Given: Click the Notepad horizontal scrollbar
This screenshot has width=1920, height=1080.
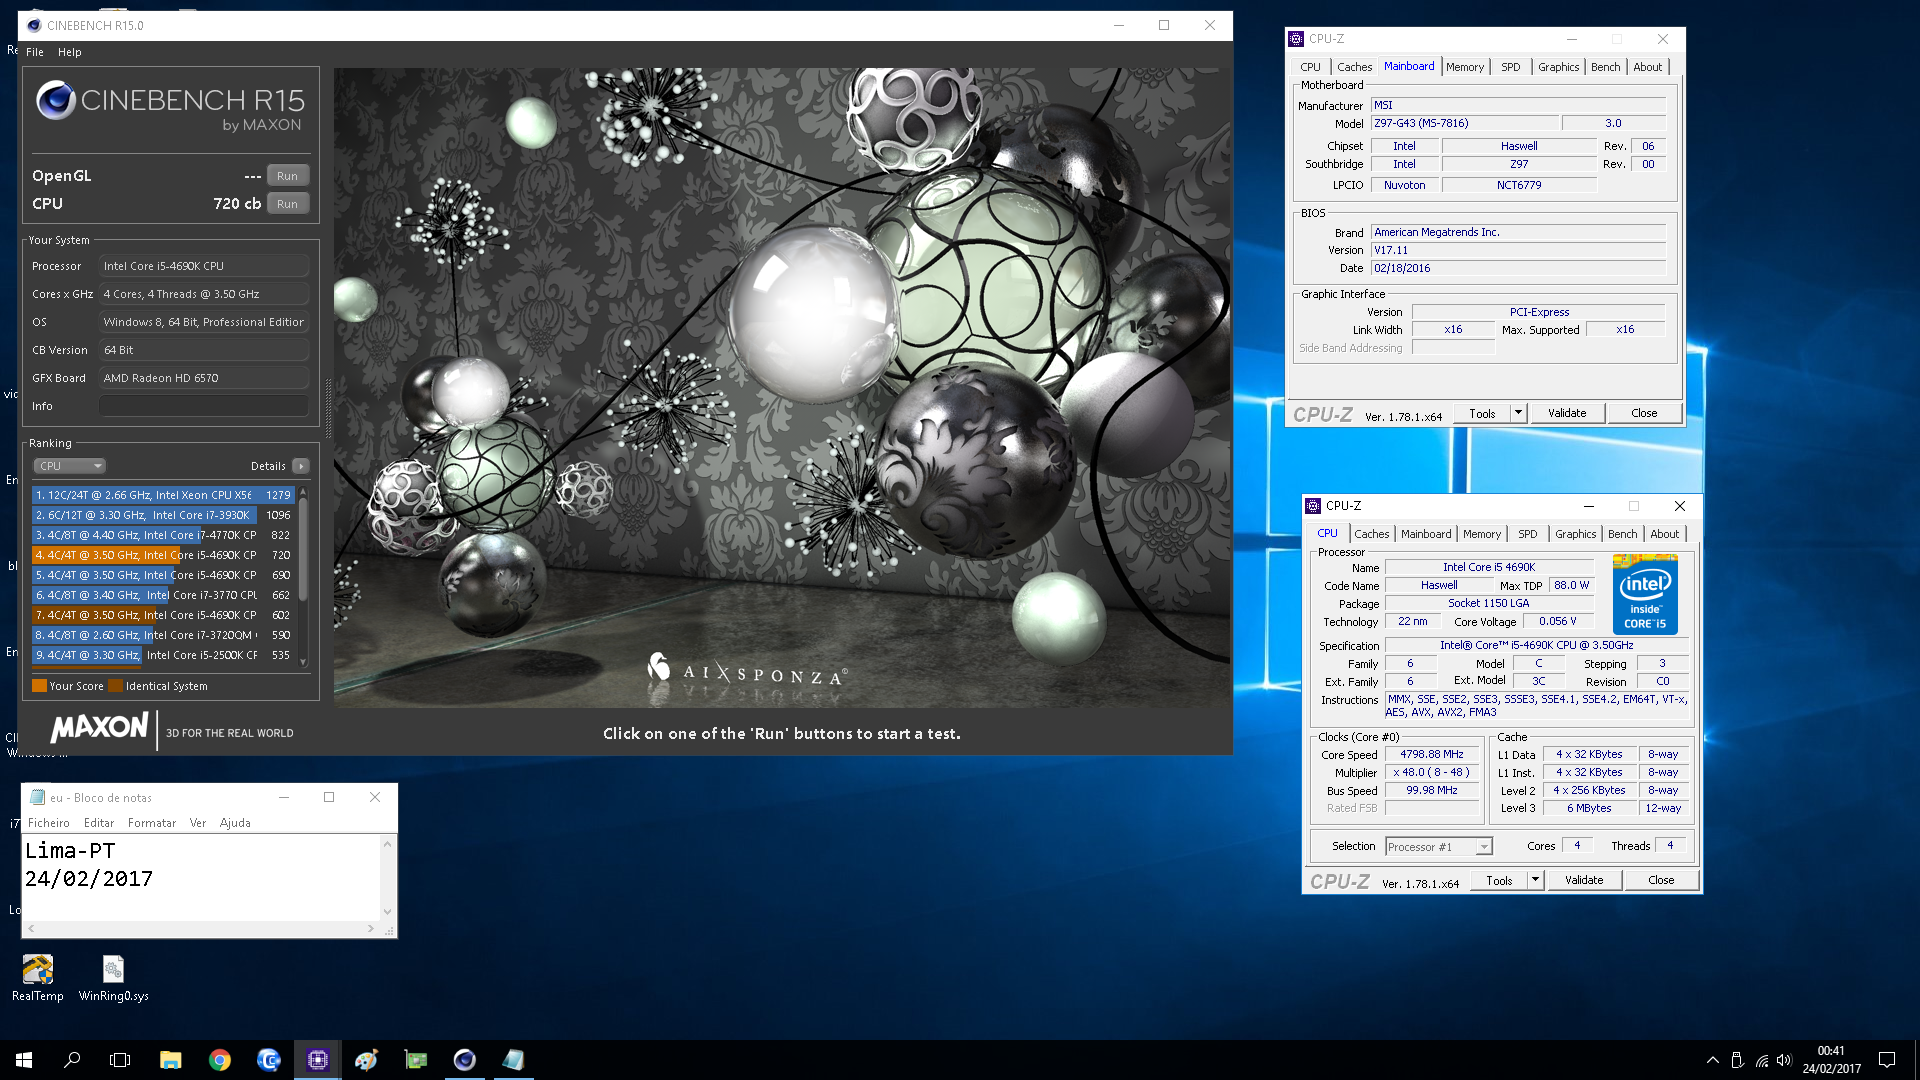Looking at the screenshot, I should [x=201, y=929].
